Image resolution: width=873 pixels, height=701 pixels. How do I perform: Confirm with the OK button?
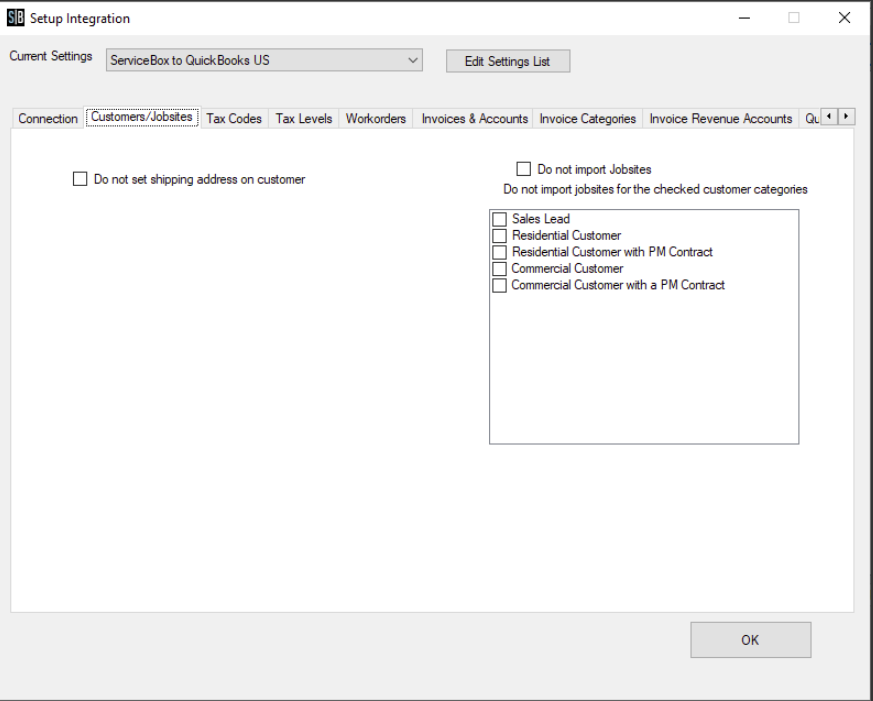pos(751,640)
